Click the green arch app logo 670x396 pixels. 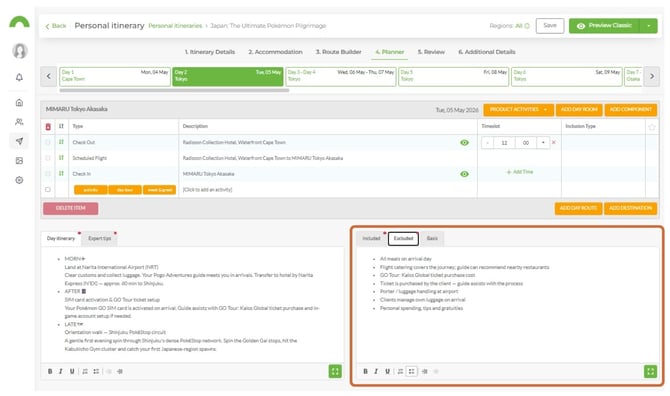(x=19, y=22)
